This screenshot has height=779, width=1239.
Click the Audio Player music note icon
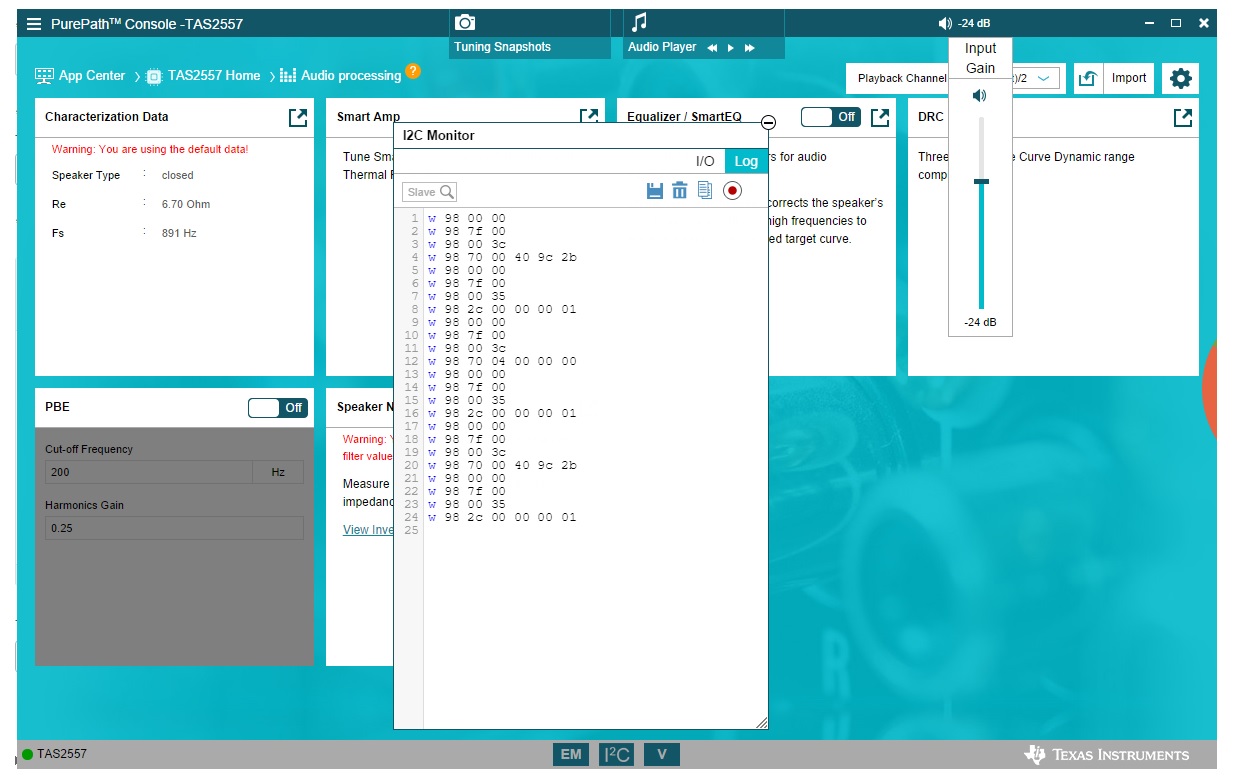[639, 22]
